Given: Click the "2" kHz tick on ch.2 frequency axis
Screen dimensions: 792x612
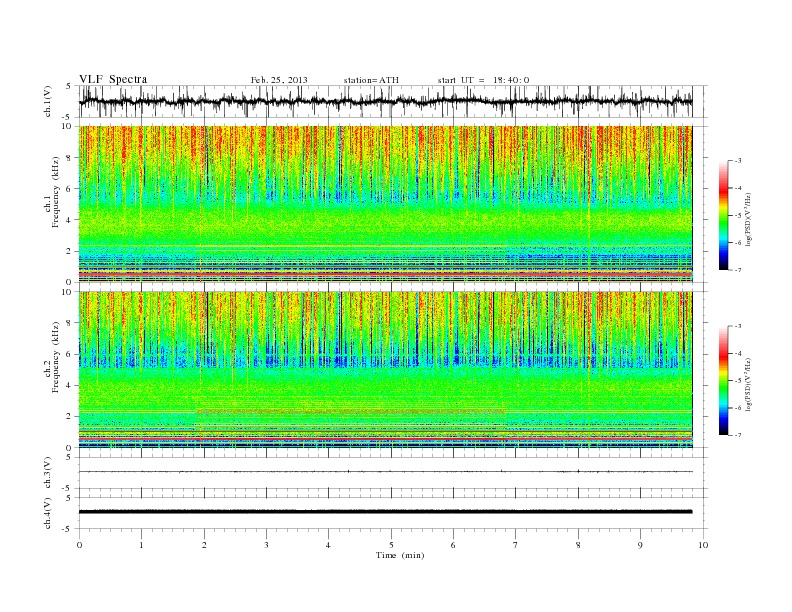Looking at the screenshot, I should coord(70,417).
